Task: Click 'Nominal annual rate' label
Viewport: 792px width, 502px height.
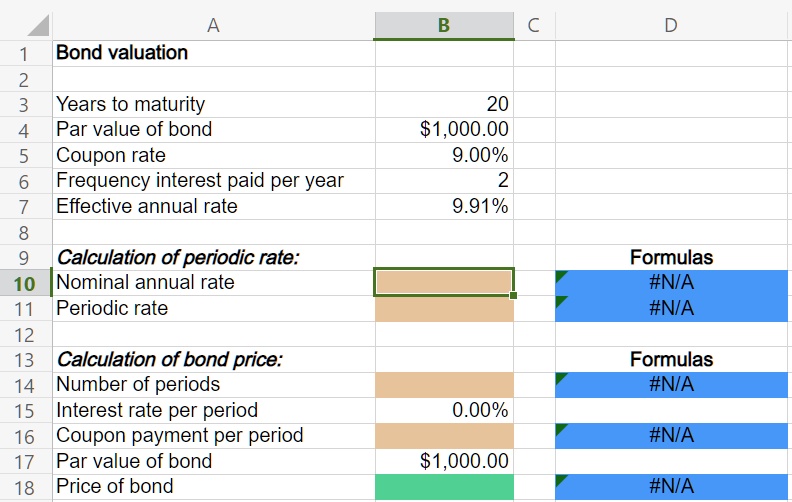Action: [145, 283]
